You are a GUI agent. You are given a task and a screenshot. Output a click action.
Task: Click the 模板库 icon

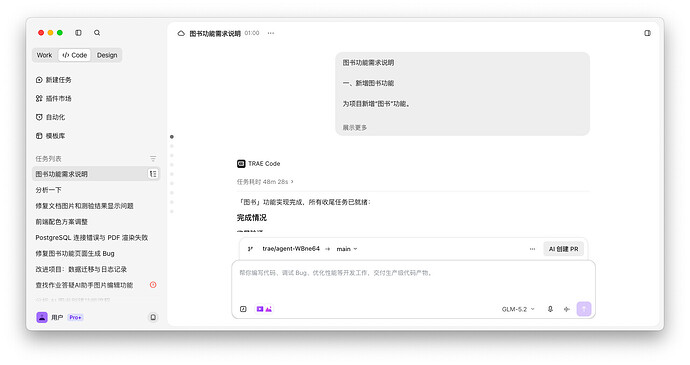[x=39, y=136]
